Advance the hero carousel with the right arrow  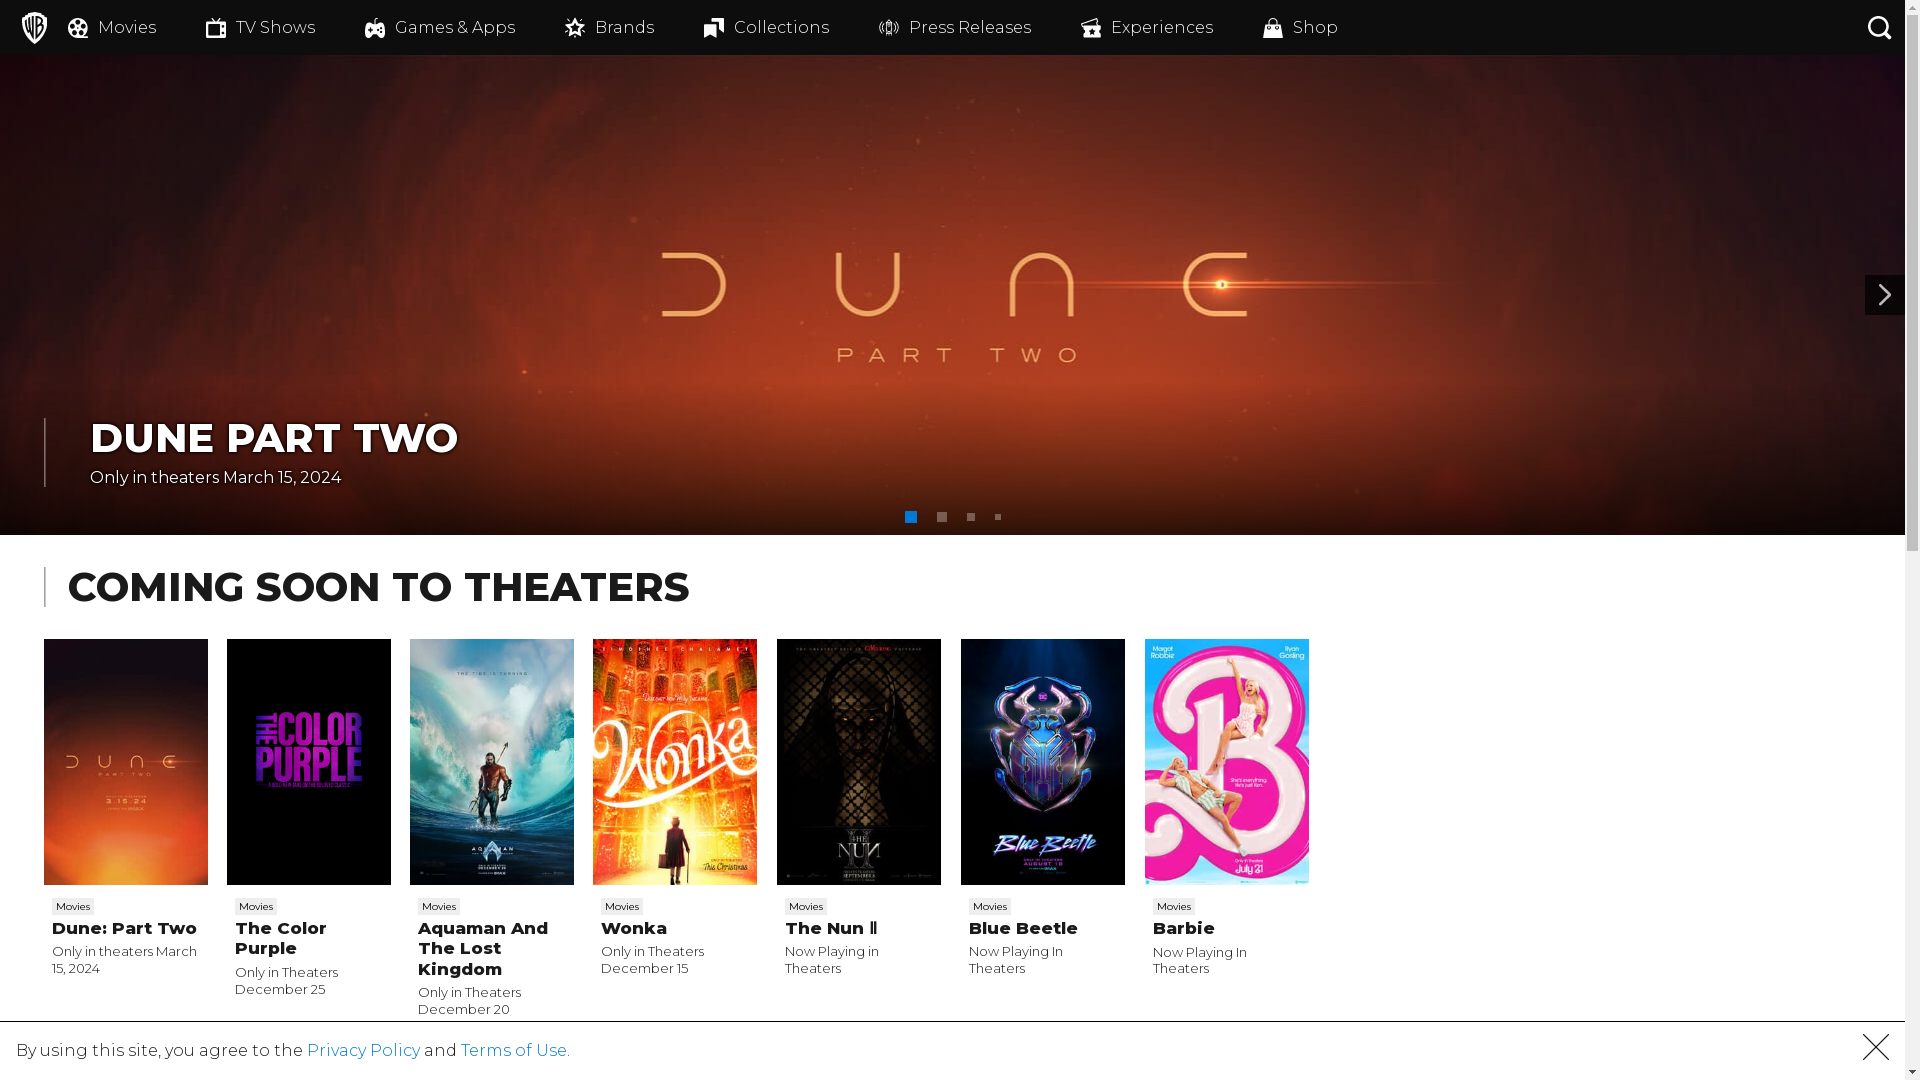[x=1884, y=295]
